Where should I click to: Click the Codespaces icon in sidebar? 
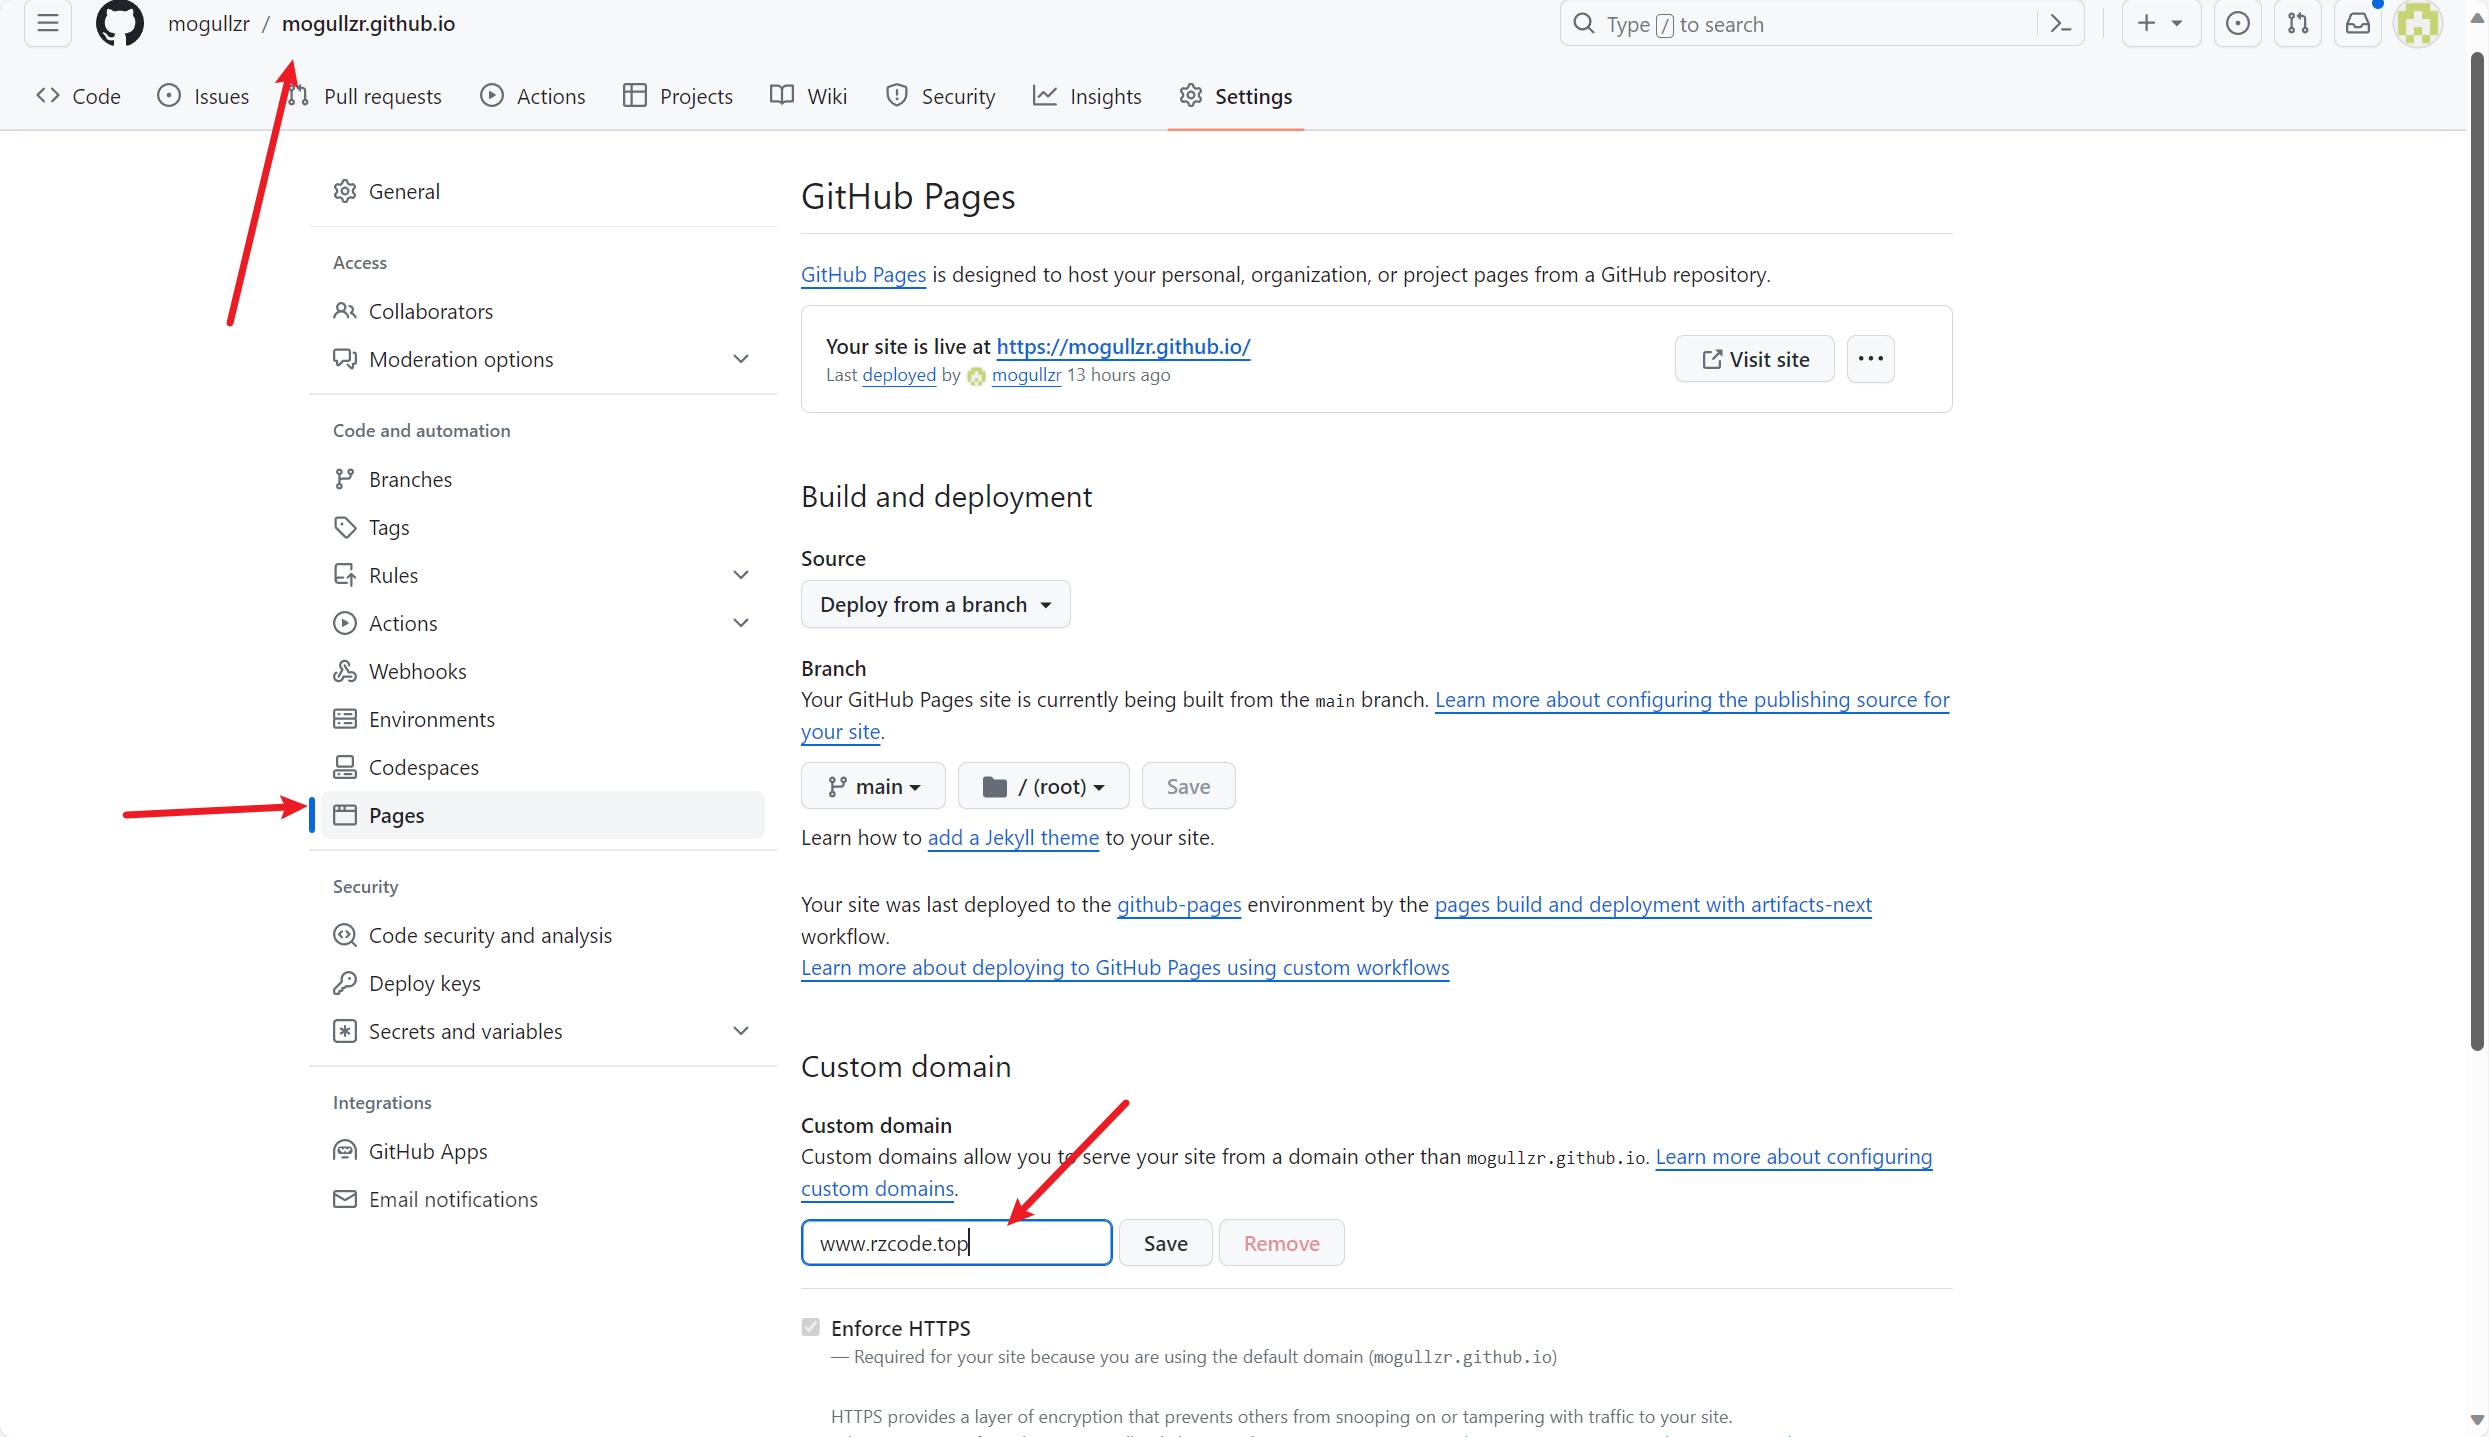345,767
